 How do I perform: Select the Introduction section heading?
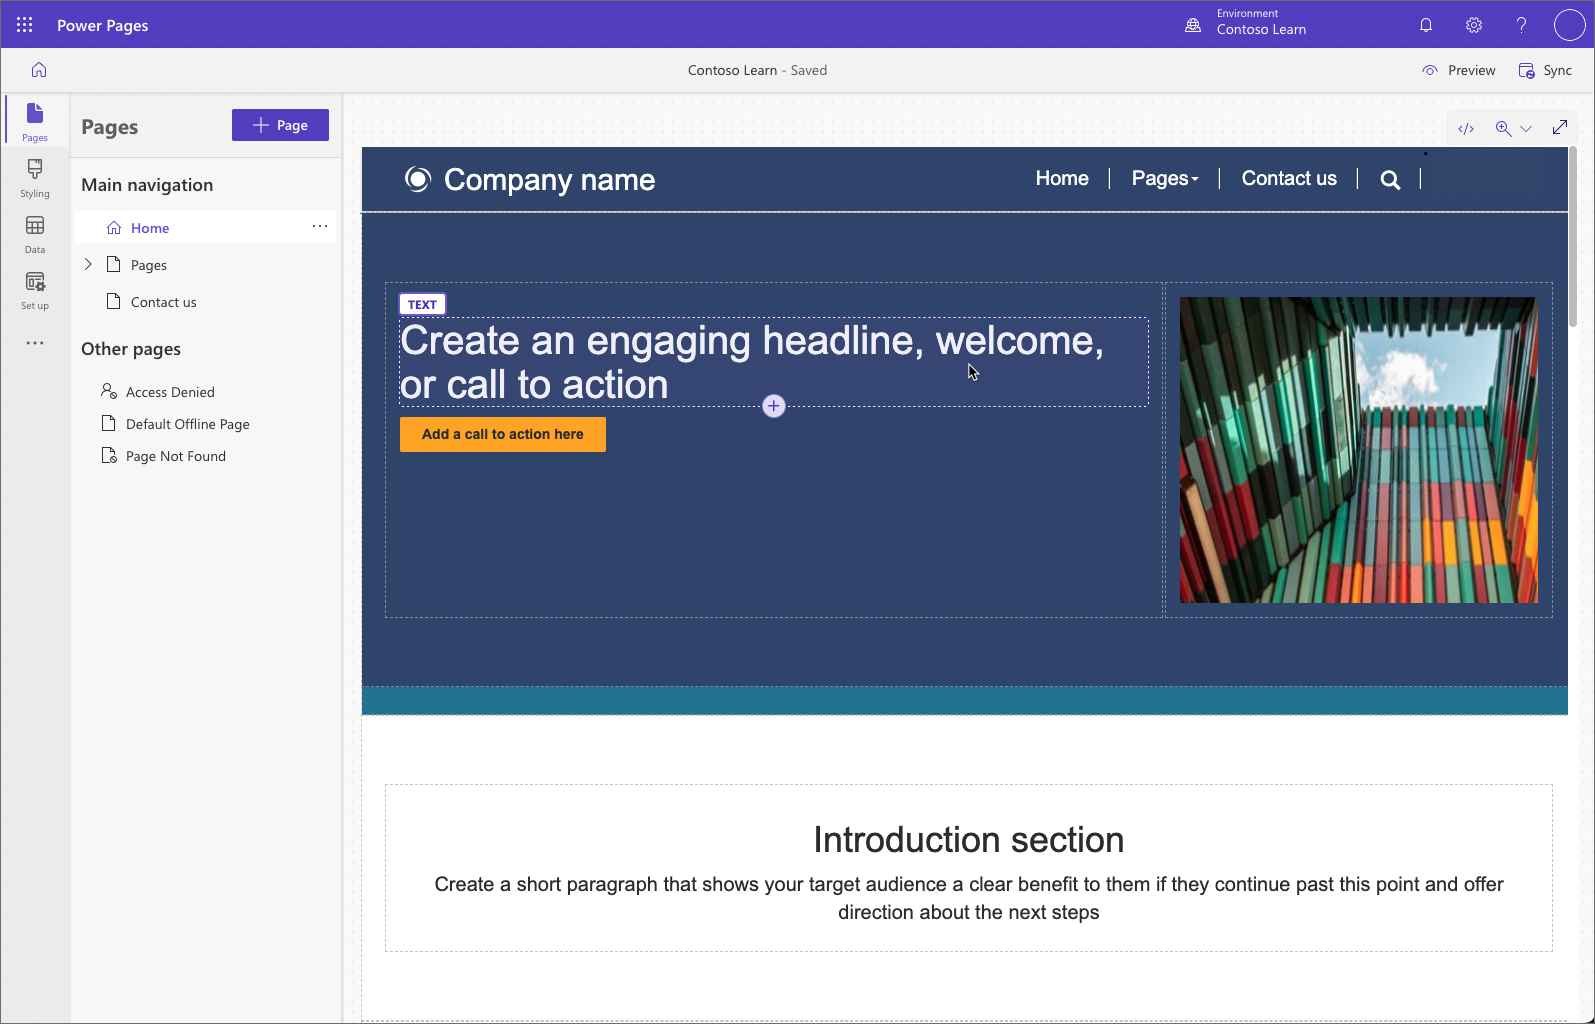(968, 840)
